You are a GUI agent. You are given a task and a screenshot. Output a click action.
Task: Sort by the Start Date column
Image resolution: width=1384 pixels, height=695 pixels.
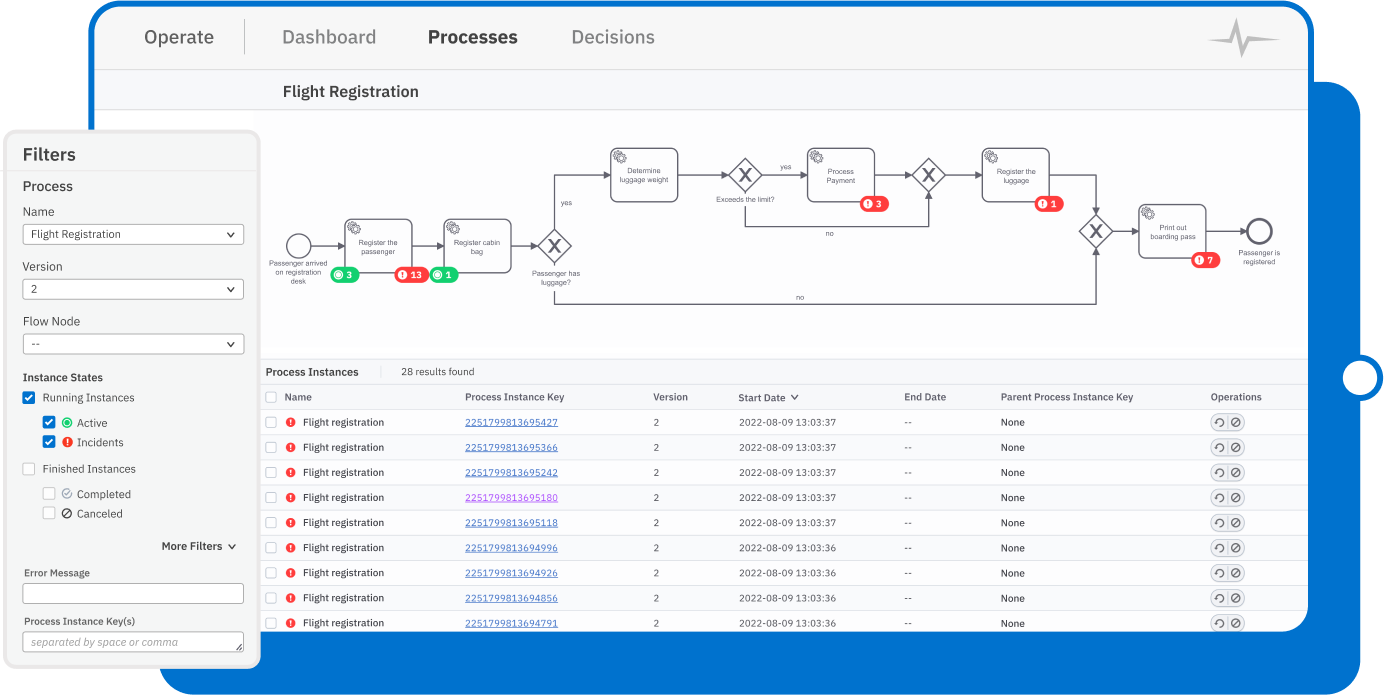768,398
